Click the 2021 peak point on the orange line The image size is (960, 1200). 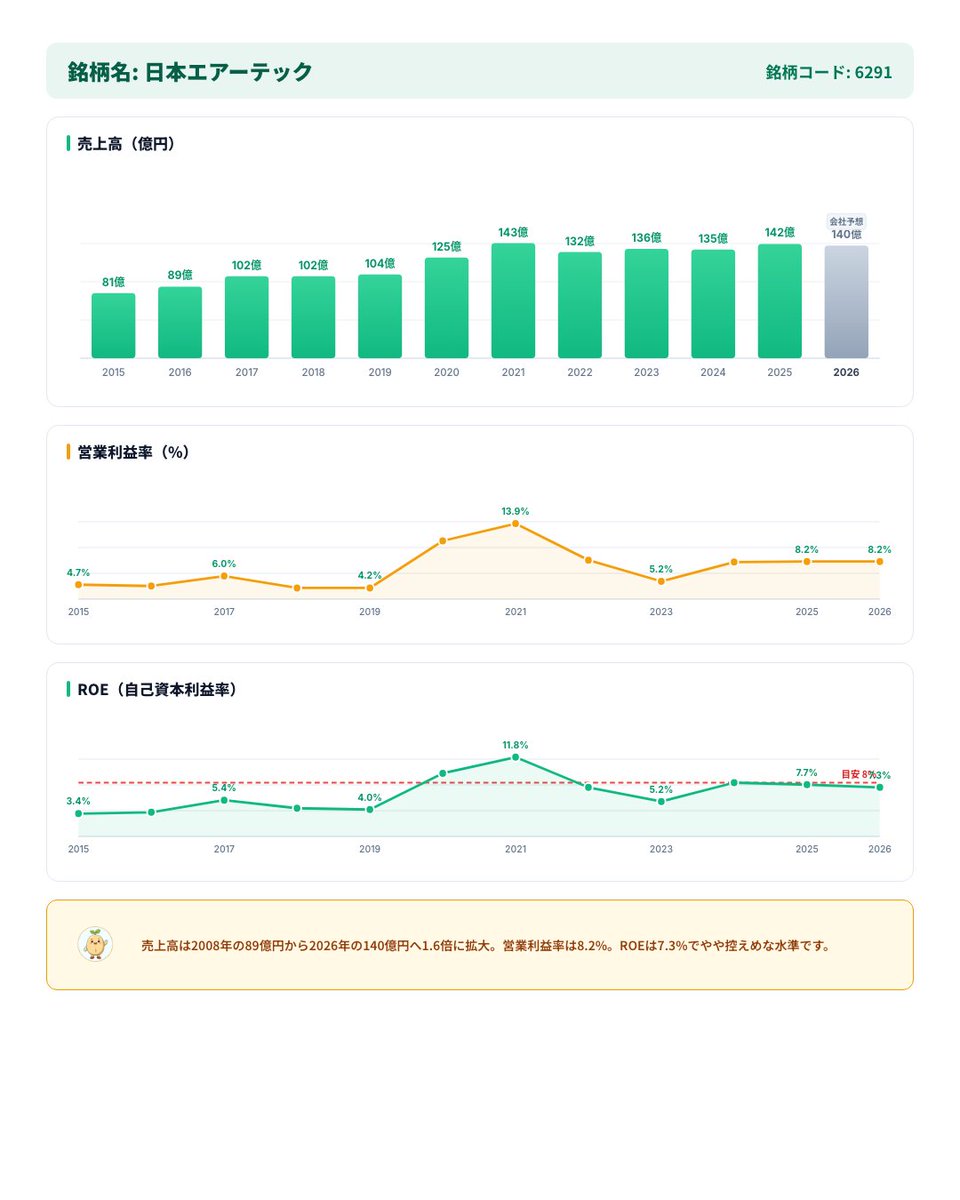pos(515,523)
